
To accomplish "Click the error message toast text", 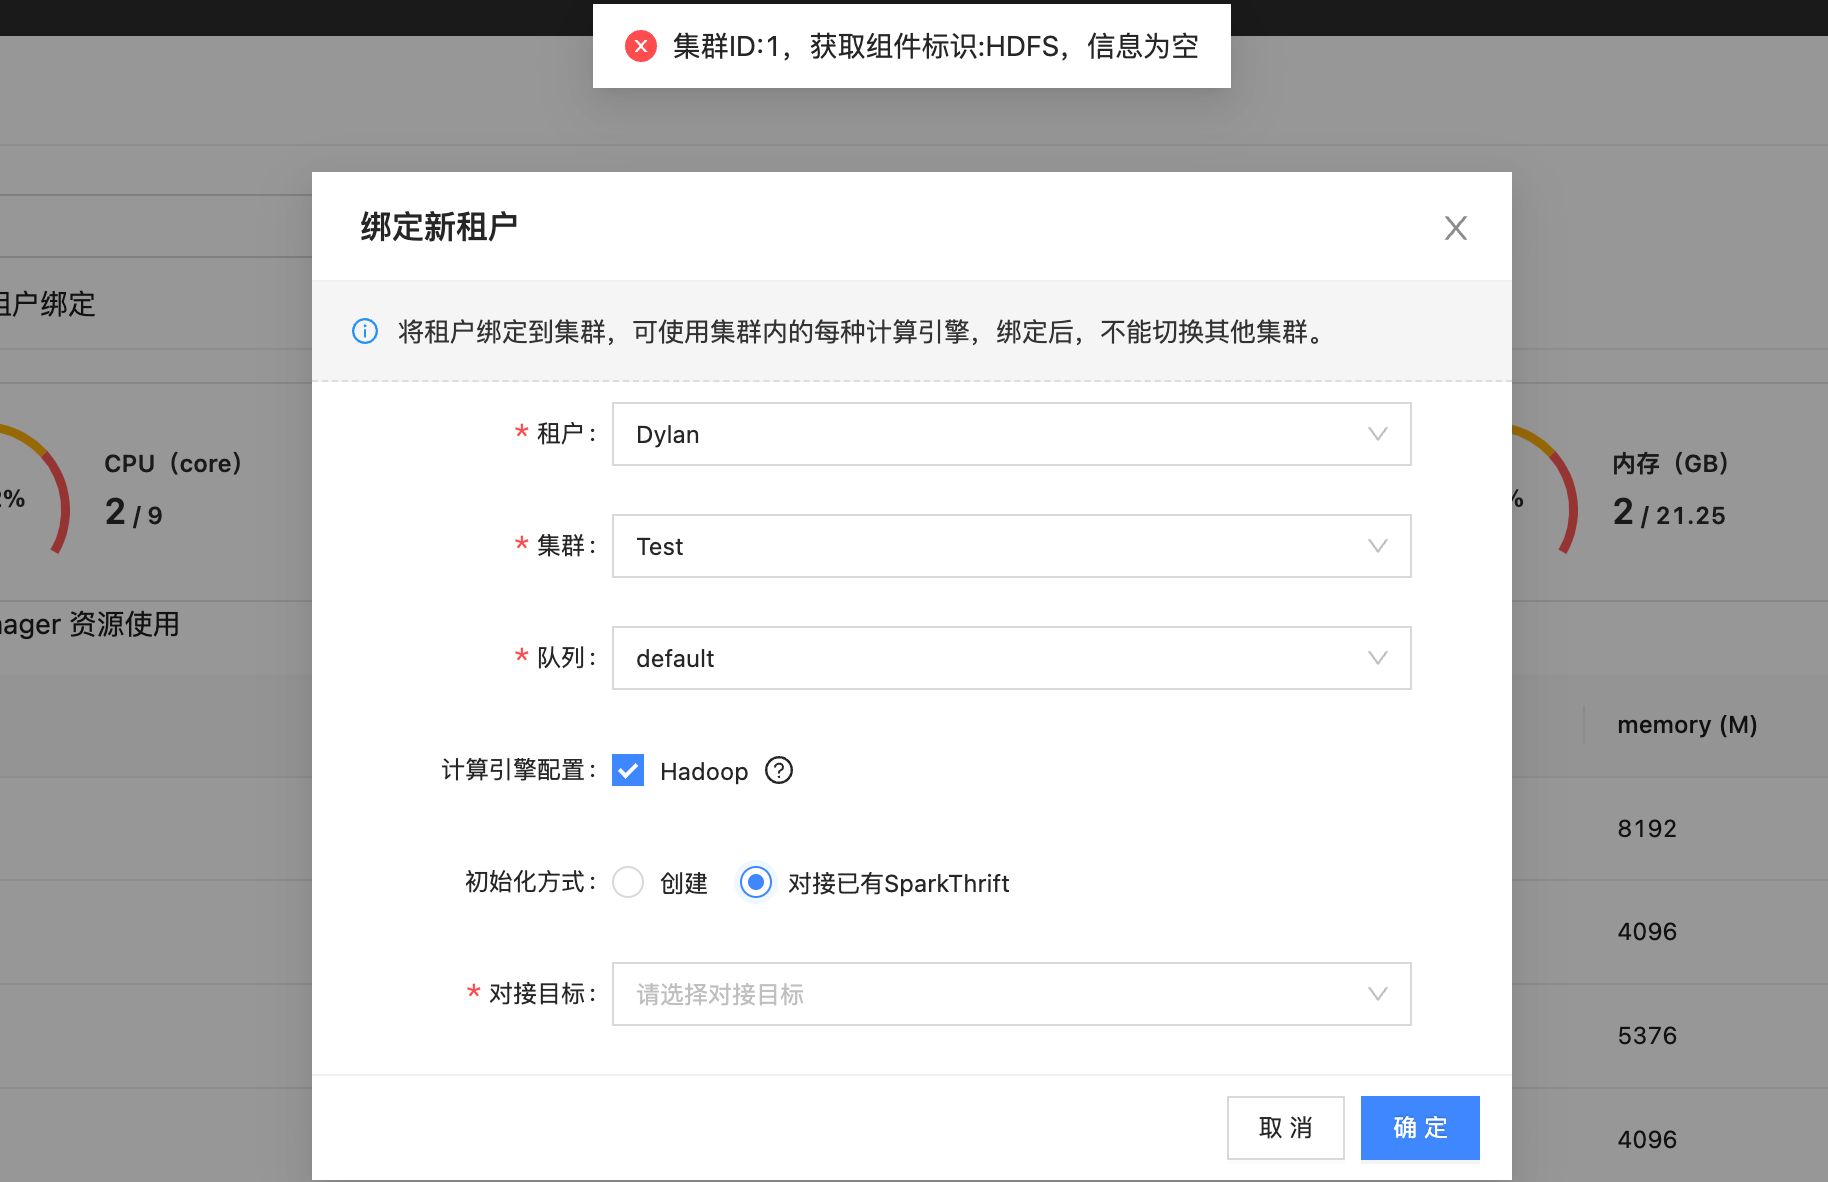I will click(935, 46).
